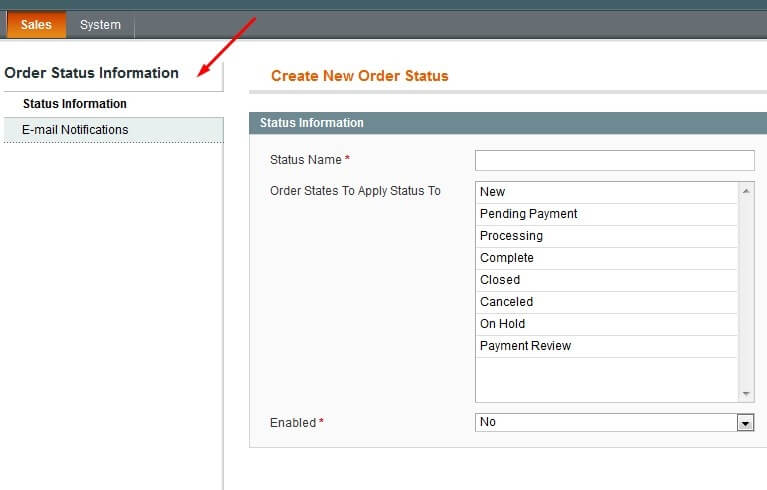This screenshot has height=490, width=767.
Task: Select Pending Payment order state
Action: pyautogui.click(x=606, y=214)
